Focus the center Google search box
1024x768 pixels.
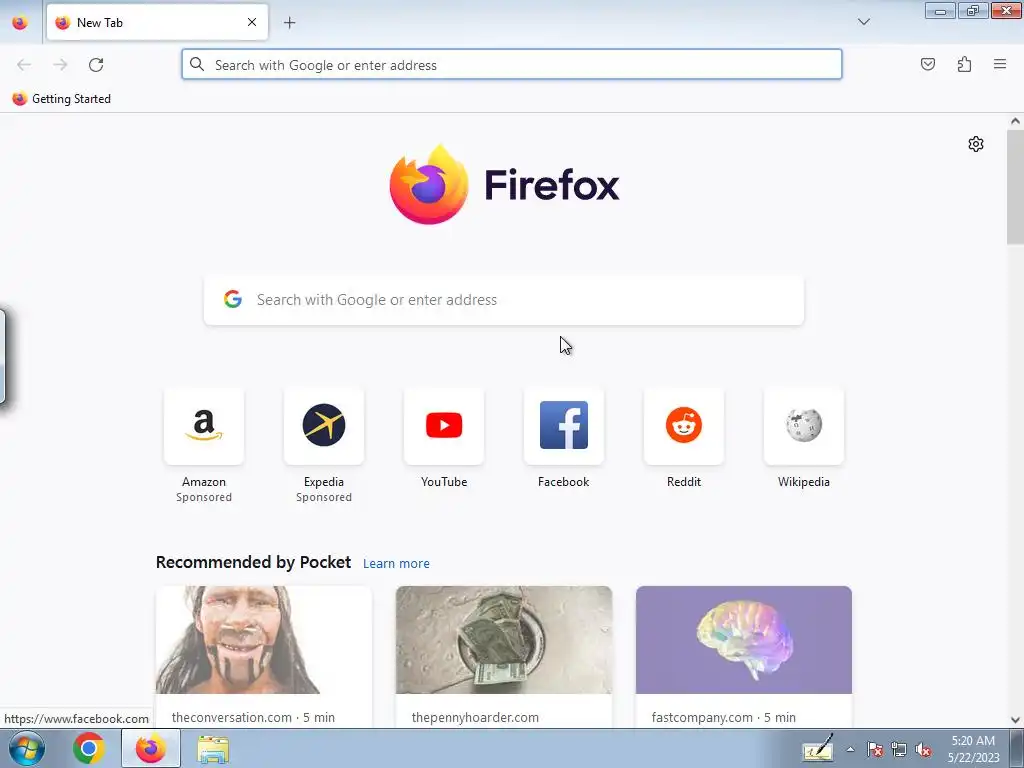coord(504,300)
